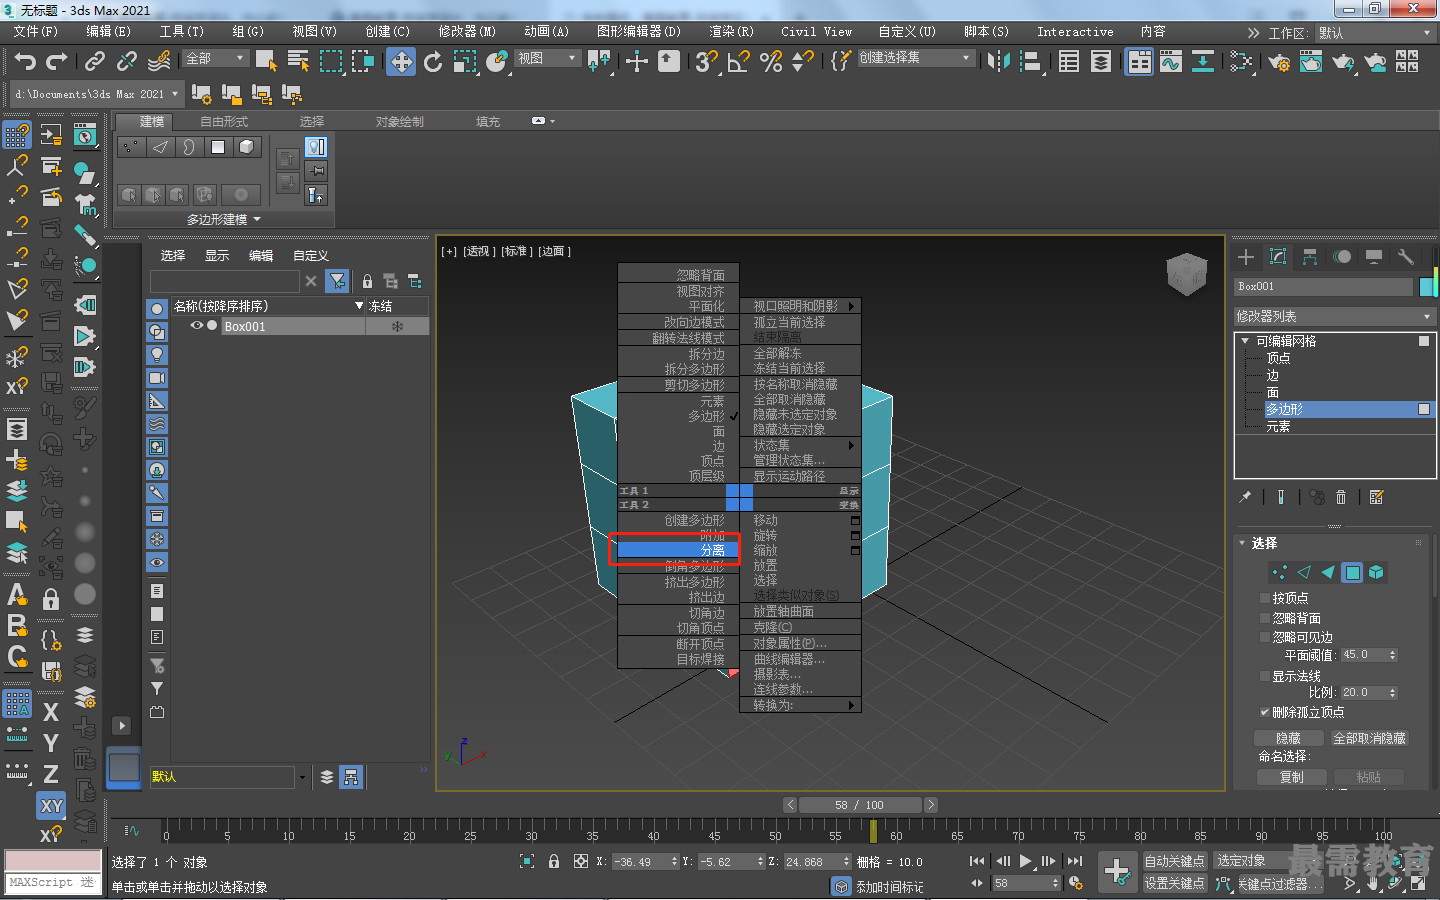The height and width of the screenshot is (900, 1440).
Task: Select the Select and Link chain tool
Action: 95,62
